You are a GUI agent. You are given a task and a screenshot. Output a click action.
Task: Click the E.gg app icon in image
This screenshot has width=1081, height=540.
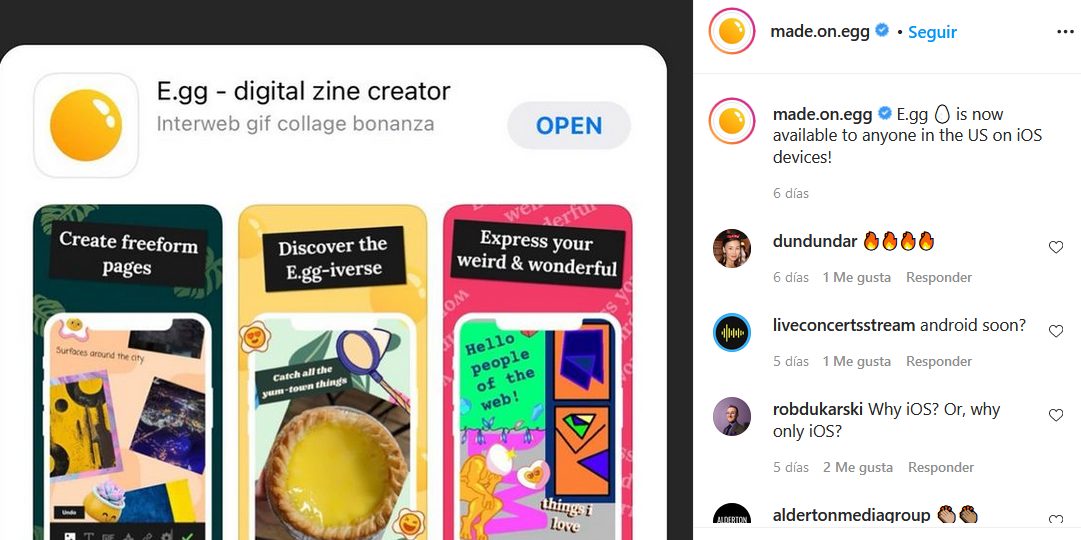click(x=86, y=126)
